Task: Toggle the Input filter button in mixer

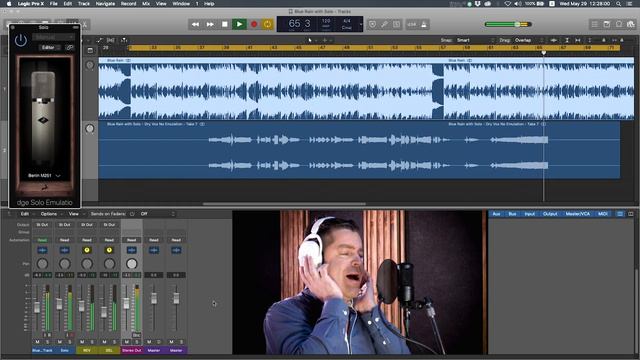Action: point(530,214)
